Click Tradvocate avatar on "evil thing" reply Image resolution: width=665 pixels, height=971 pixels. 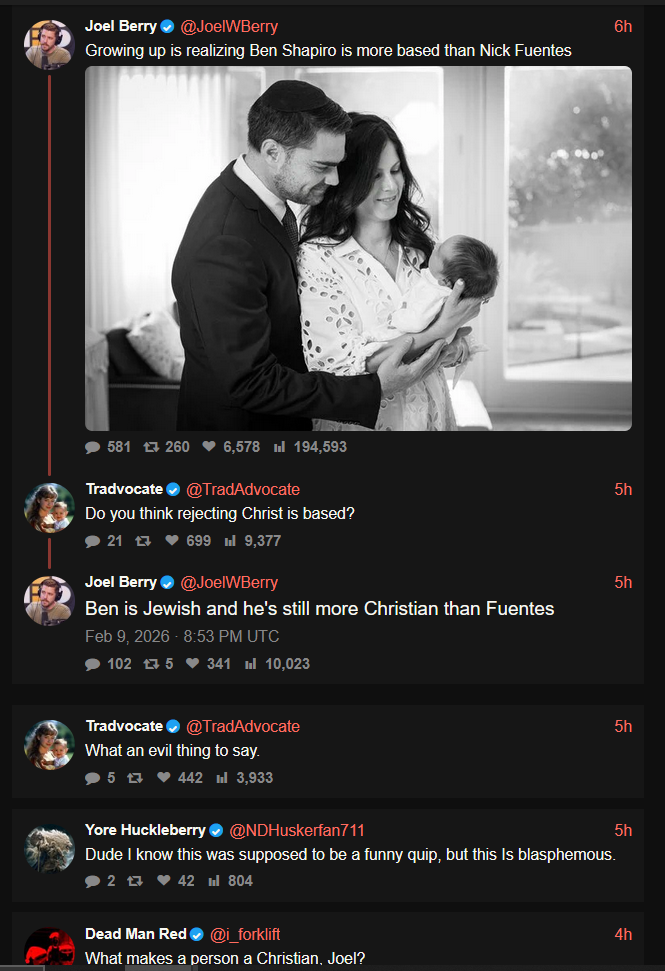(49, 744)
